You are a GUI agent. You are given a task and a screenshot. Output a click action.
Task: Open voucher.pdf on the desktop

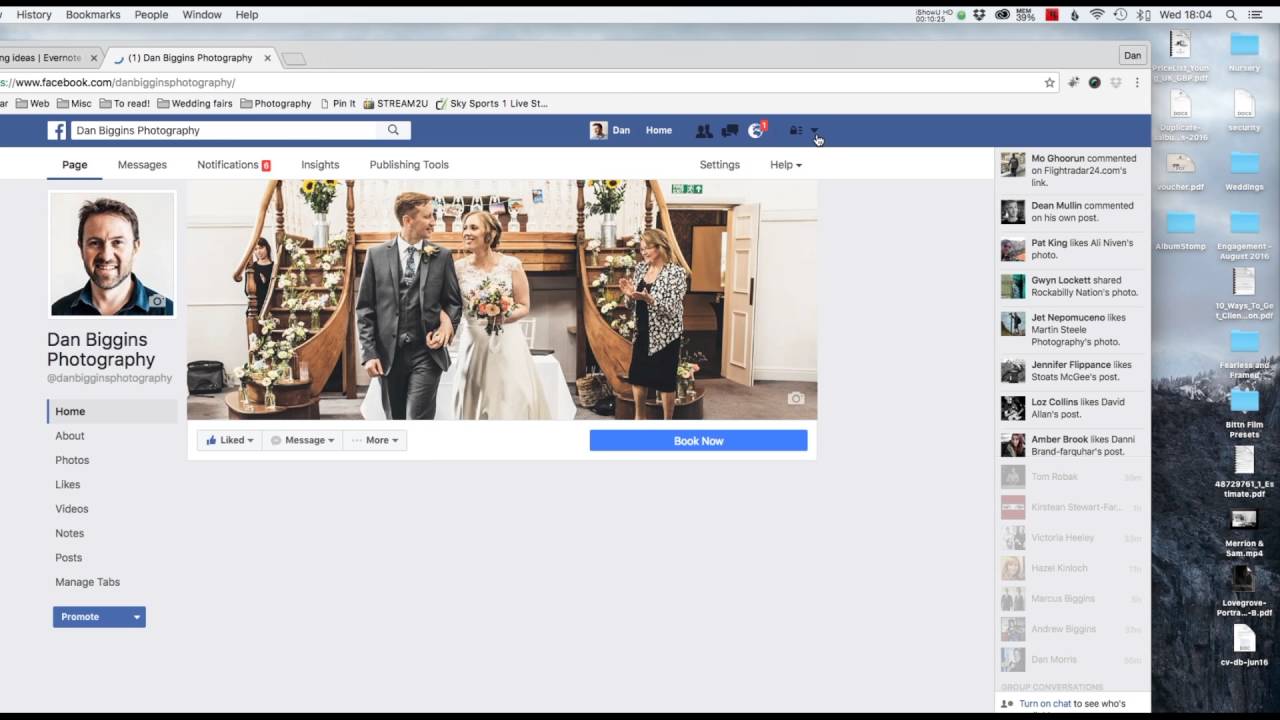1180,170
